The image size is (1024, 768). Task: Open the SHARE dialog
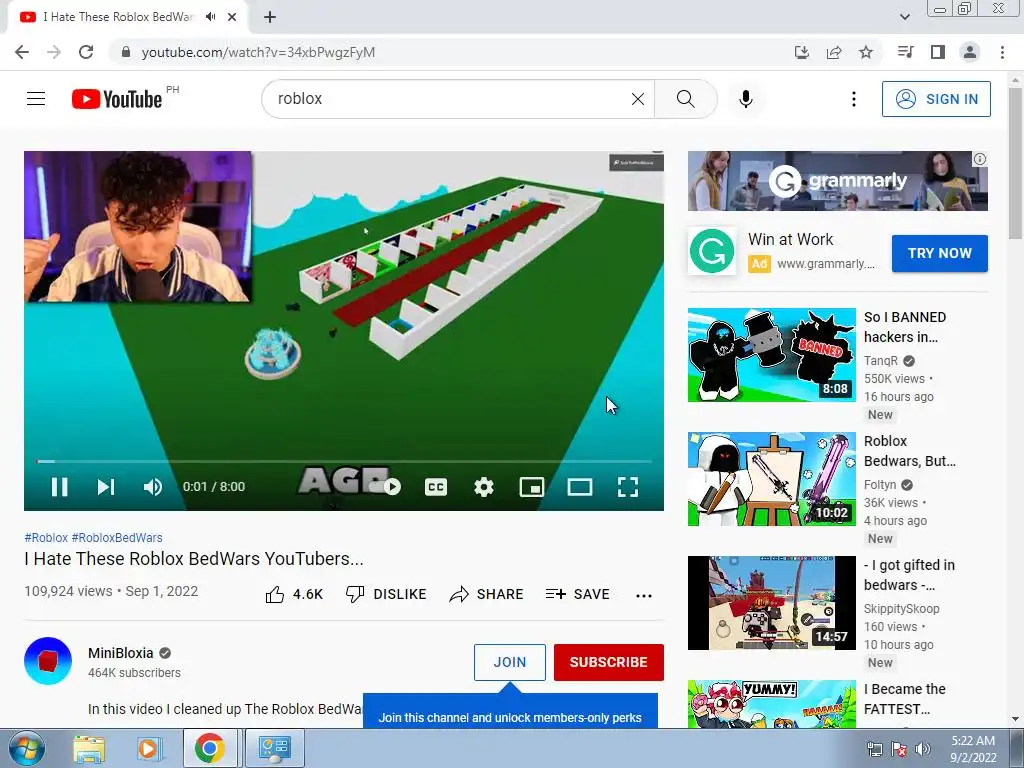tap(487, 594)
